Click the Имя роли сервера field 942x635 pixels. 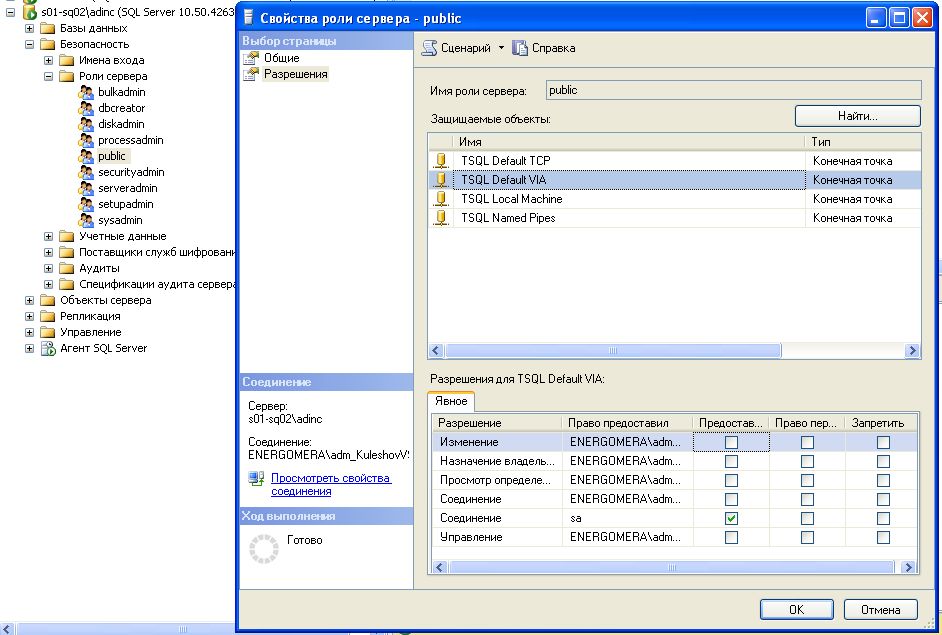pyautogui.click(x=734, y=91)
